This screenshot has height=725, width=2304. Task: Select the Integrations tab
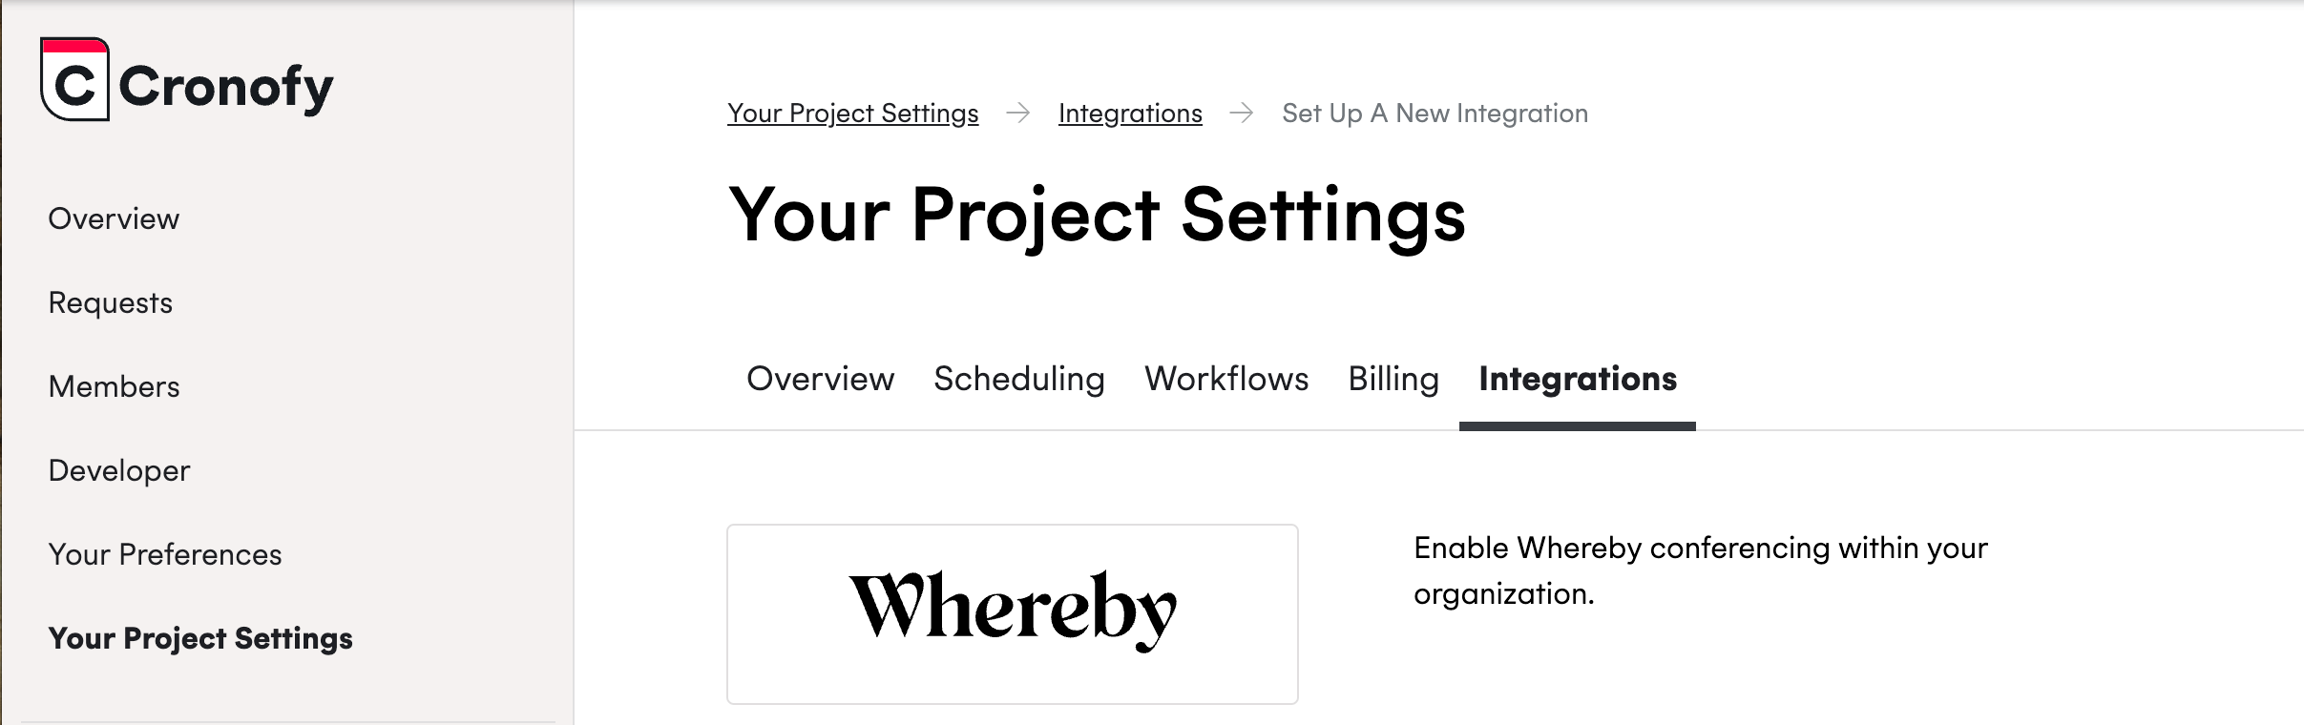tap(1577, 379)
